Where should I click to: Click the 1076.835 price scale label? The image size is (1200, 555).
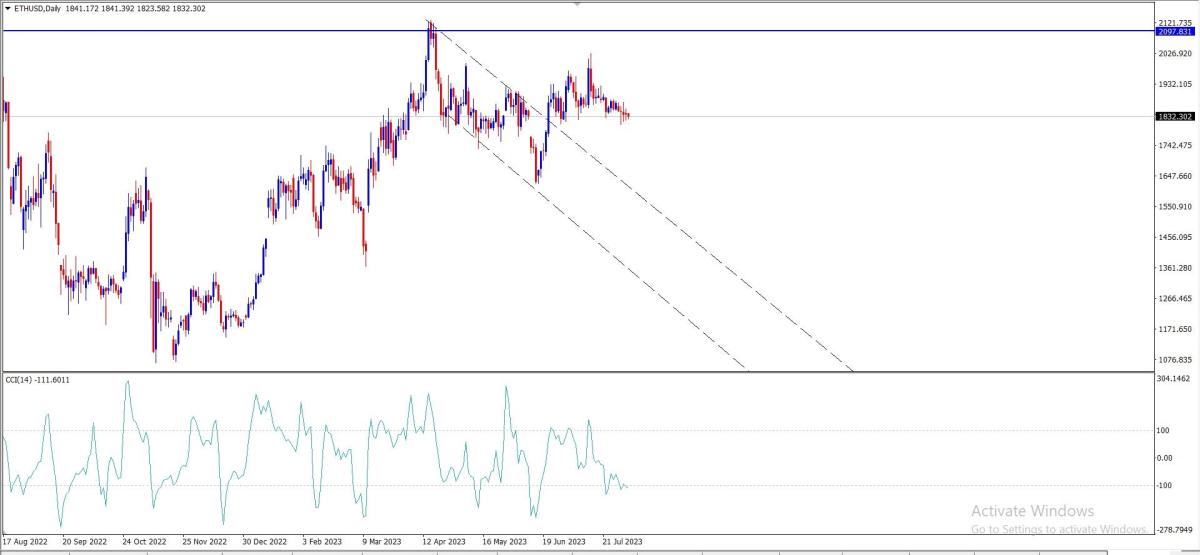click(1174, 360)
